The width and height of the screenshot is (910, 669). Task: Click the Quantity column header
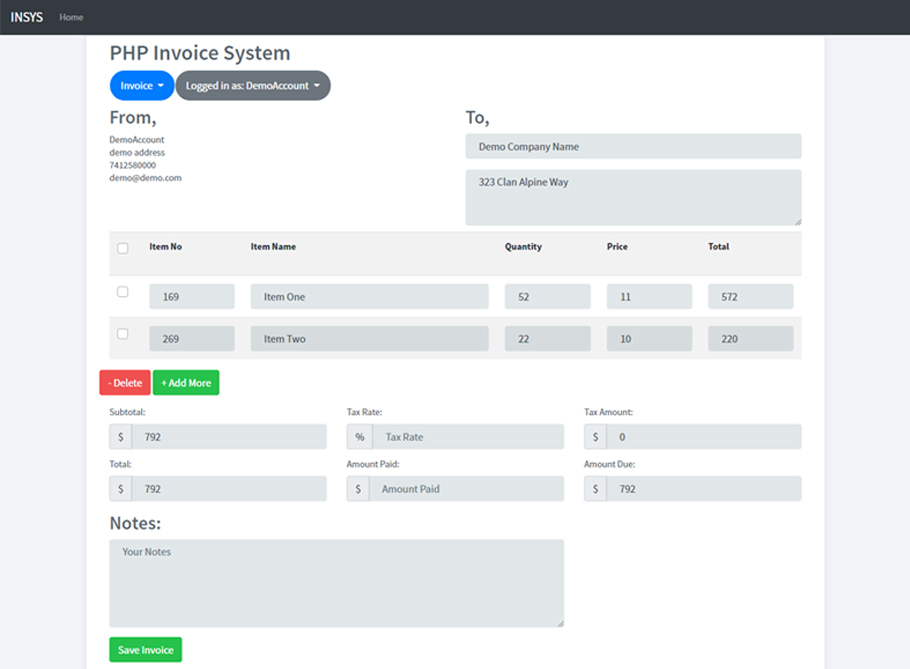[x=523, y=247]
